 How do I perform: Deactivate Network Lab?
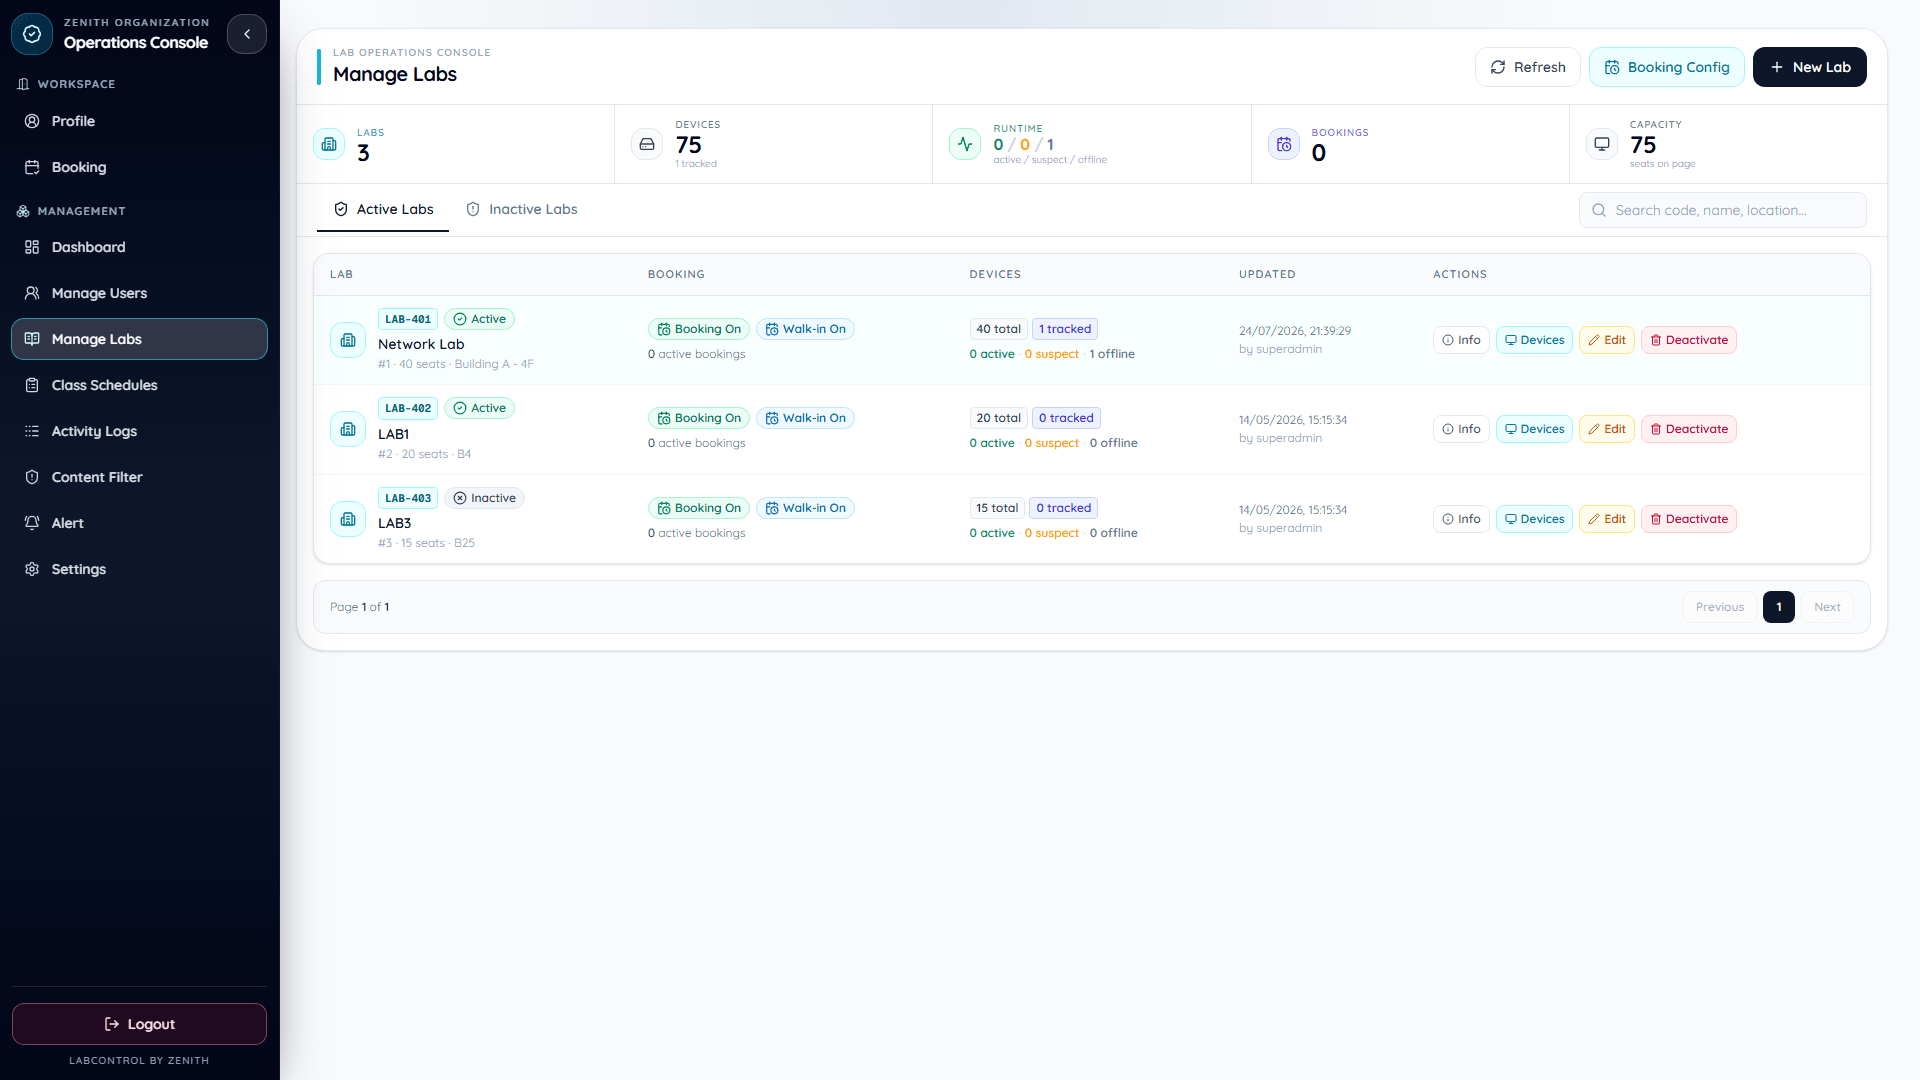coord(1688,340)
